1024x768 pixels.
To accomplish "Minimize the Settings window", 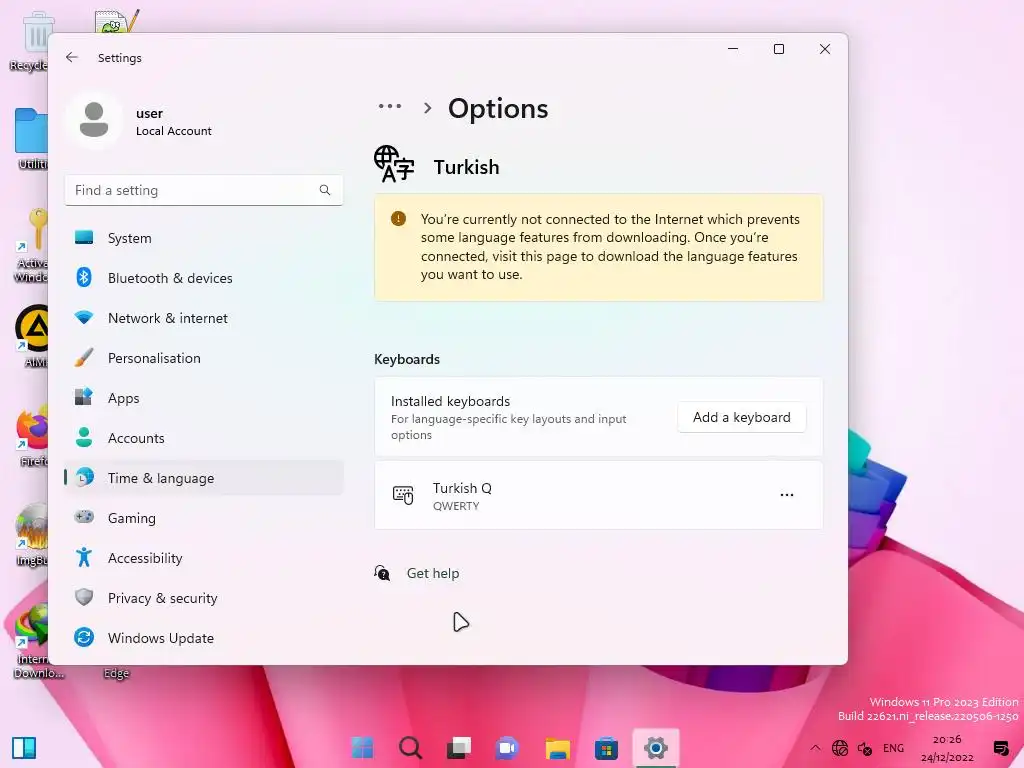I will [x=733, y=49].
